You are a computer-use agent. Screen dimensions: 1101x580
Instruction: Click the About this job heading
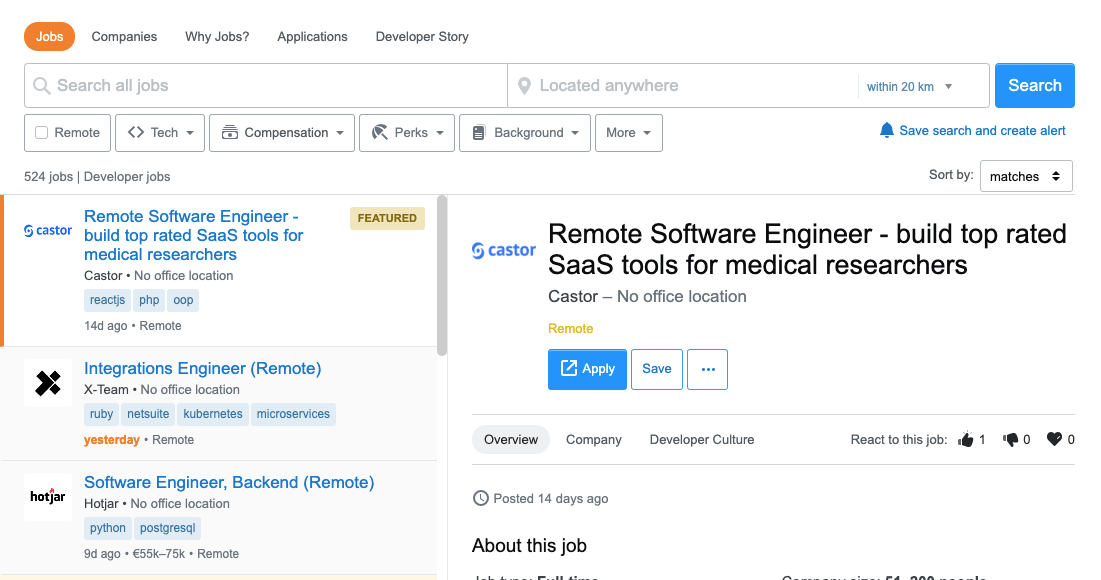coord(529,546)
